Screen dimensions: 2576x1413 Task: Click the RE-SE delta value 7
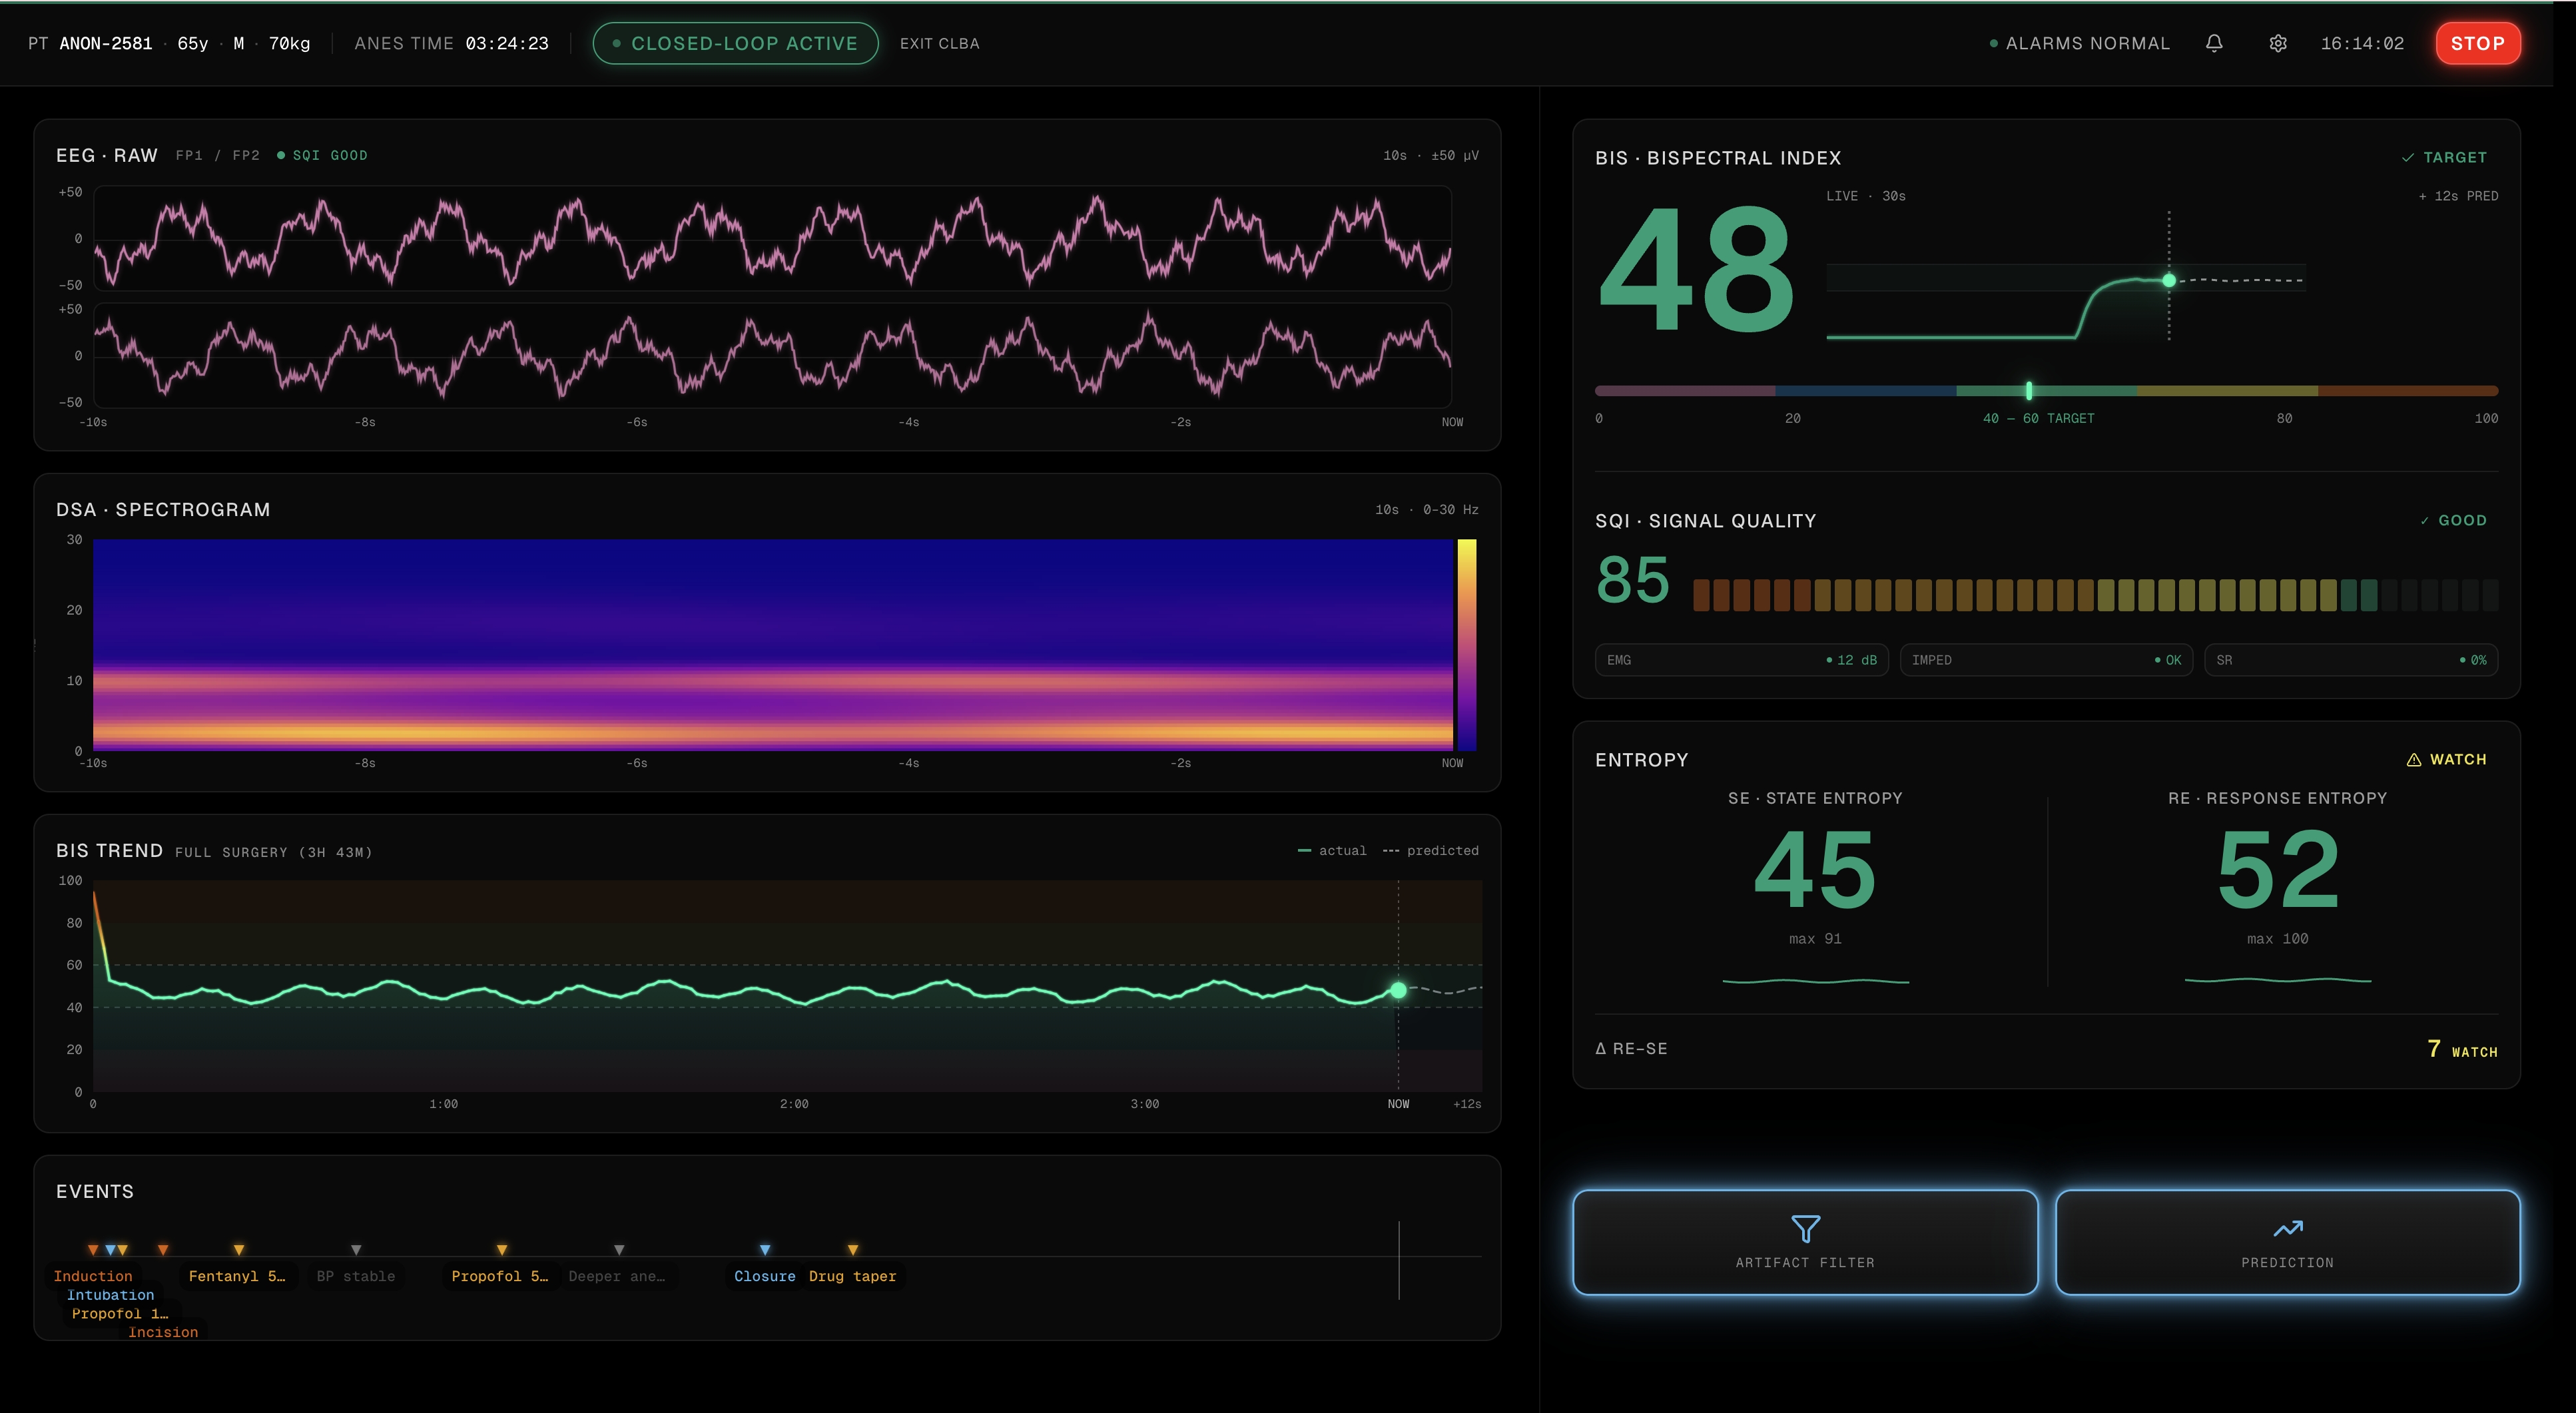coord(2434,1048)
